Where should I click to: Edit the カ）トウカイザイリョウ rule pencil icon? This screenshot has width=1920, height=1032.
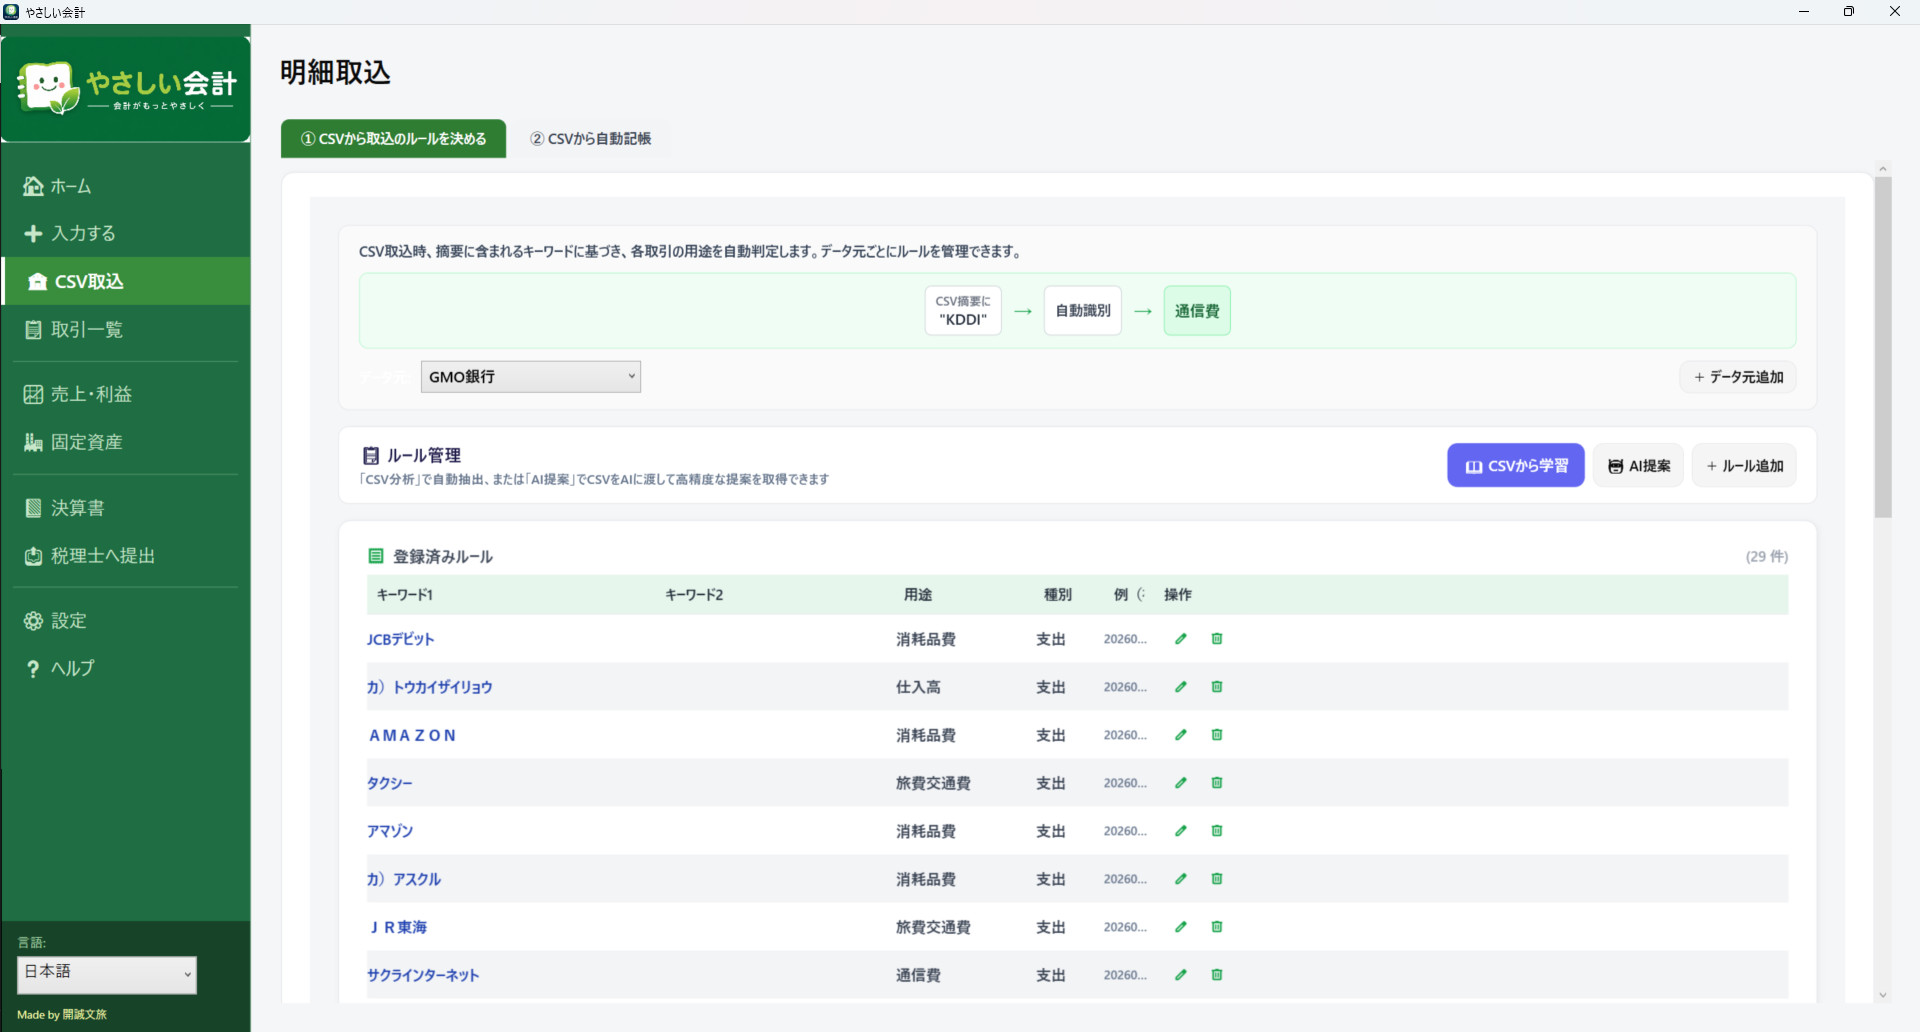pyautogui.click(x=1181, y=687)
